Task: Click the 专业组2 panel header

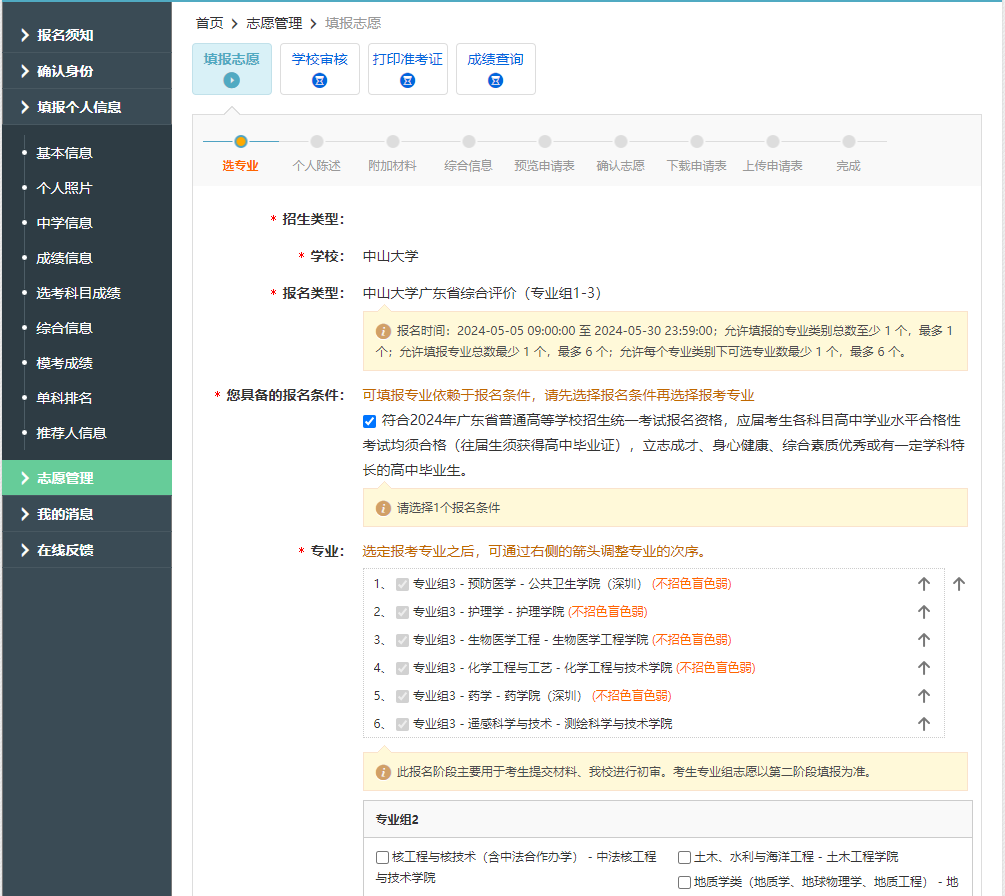Action: (x=667, y=819)
